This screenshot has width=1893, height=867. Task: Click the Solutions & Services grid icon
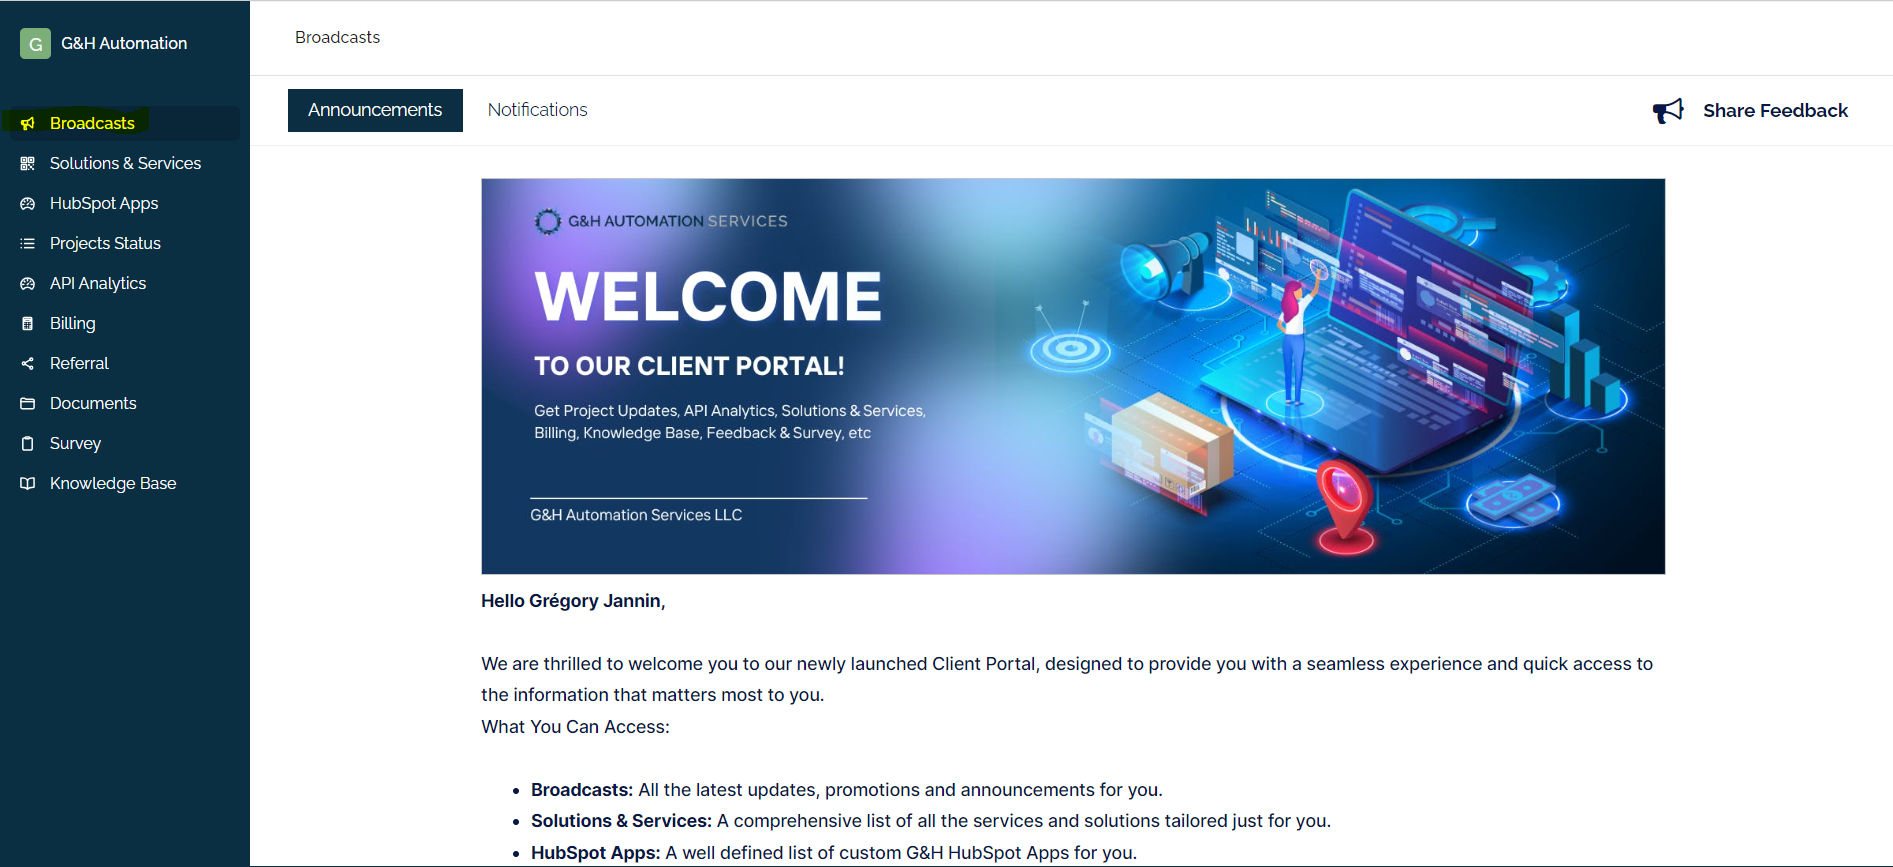[28, 163]
